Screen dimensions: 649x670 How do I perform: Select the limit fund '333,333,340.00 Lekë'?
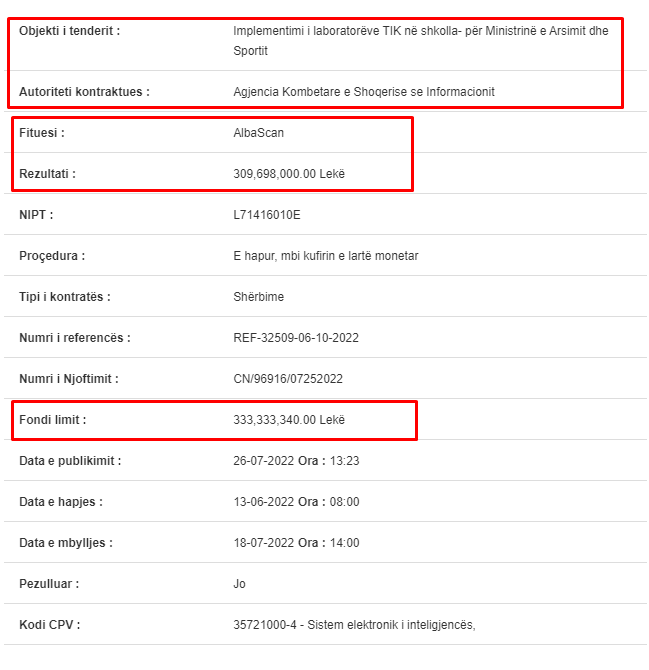point(289,420)
